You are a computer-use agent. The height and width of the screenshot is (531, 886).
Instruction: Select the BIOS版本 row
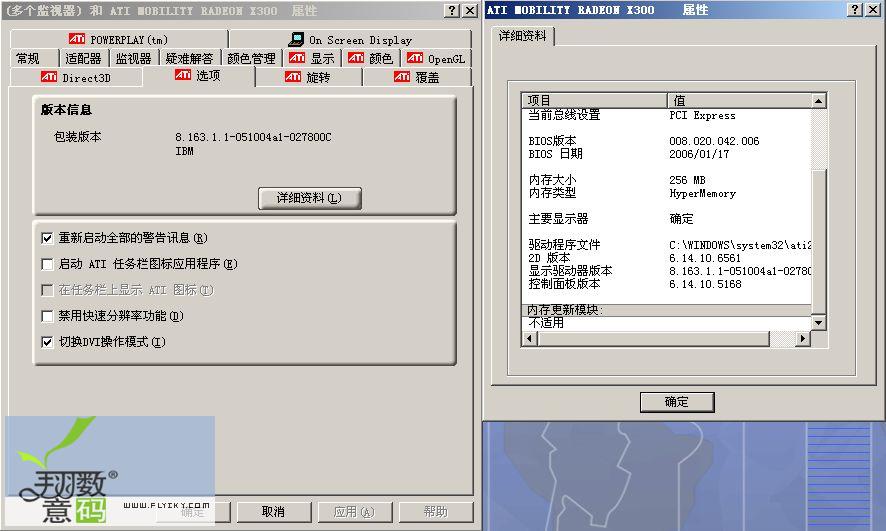[667, 141]
